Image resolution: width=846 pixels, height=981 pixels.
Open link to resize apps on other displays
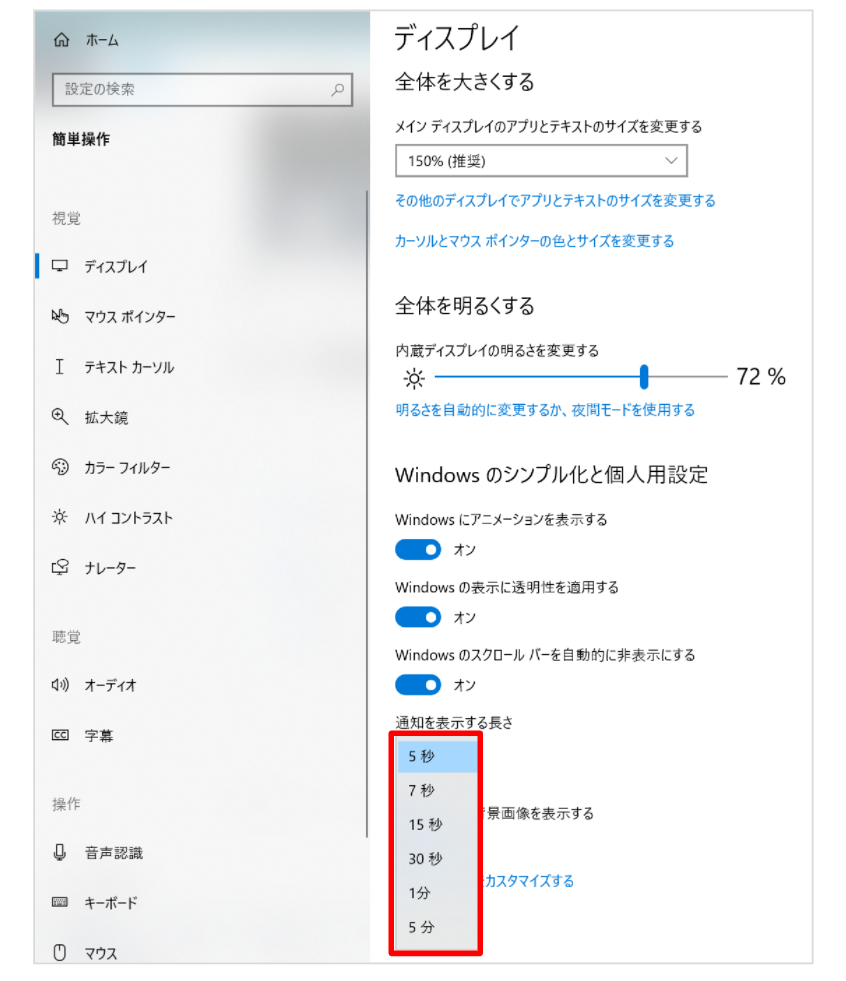[555, 201]
